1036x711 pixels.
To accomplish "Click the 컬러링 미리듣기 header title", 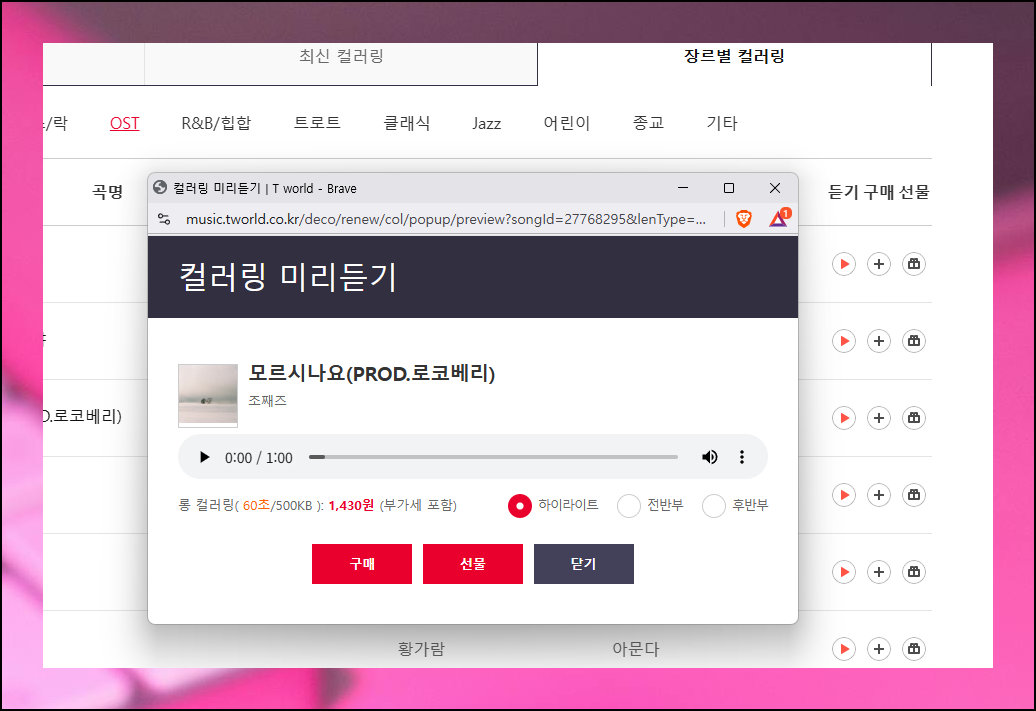I will pyautogui.click(x=288, y=276).
